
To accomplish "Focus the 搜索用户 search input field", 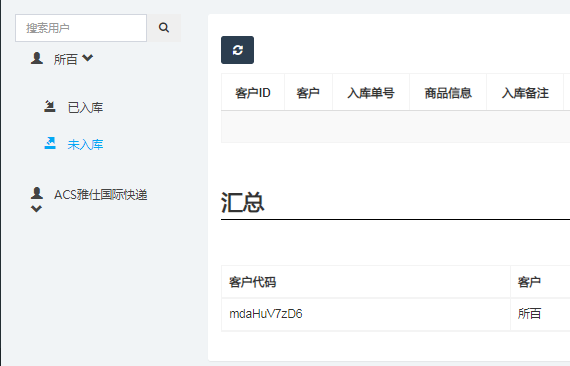I will pyautogui.click(x=81, y=28).
